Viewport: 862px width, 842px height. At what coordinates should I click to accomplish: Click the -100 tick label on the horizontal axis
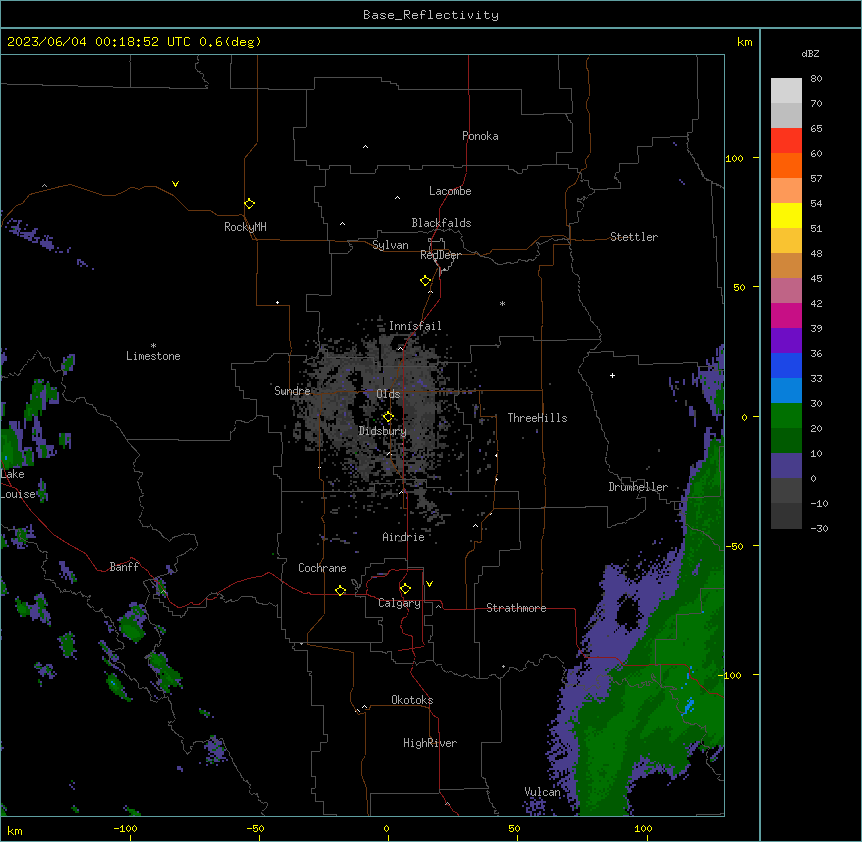pos(125,828)
